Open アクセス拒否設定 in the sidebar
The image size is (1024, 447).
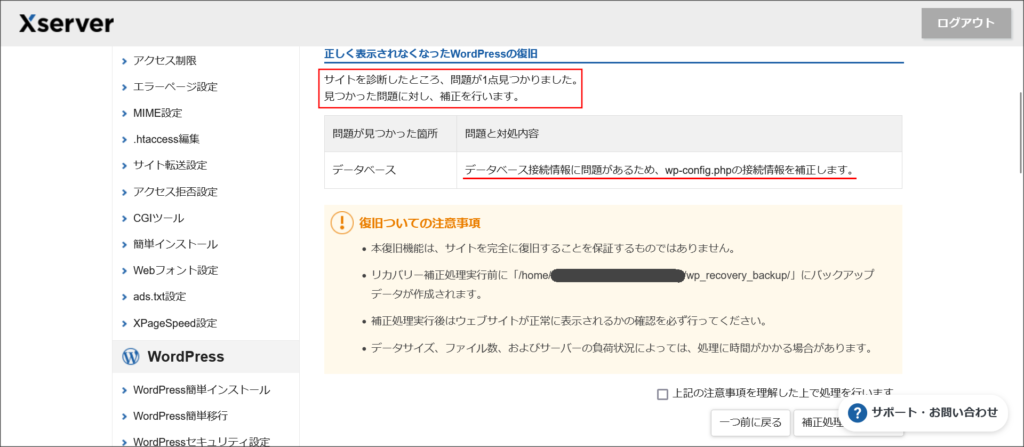coord(175,191)
